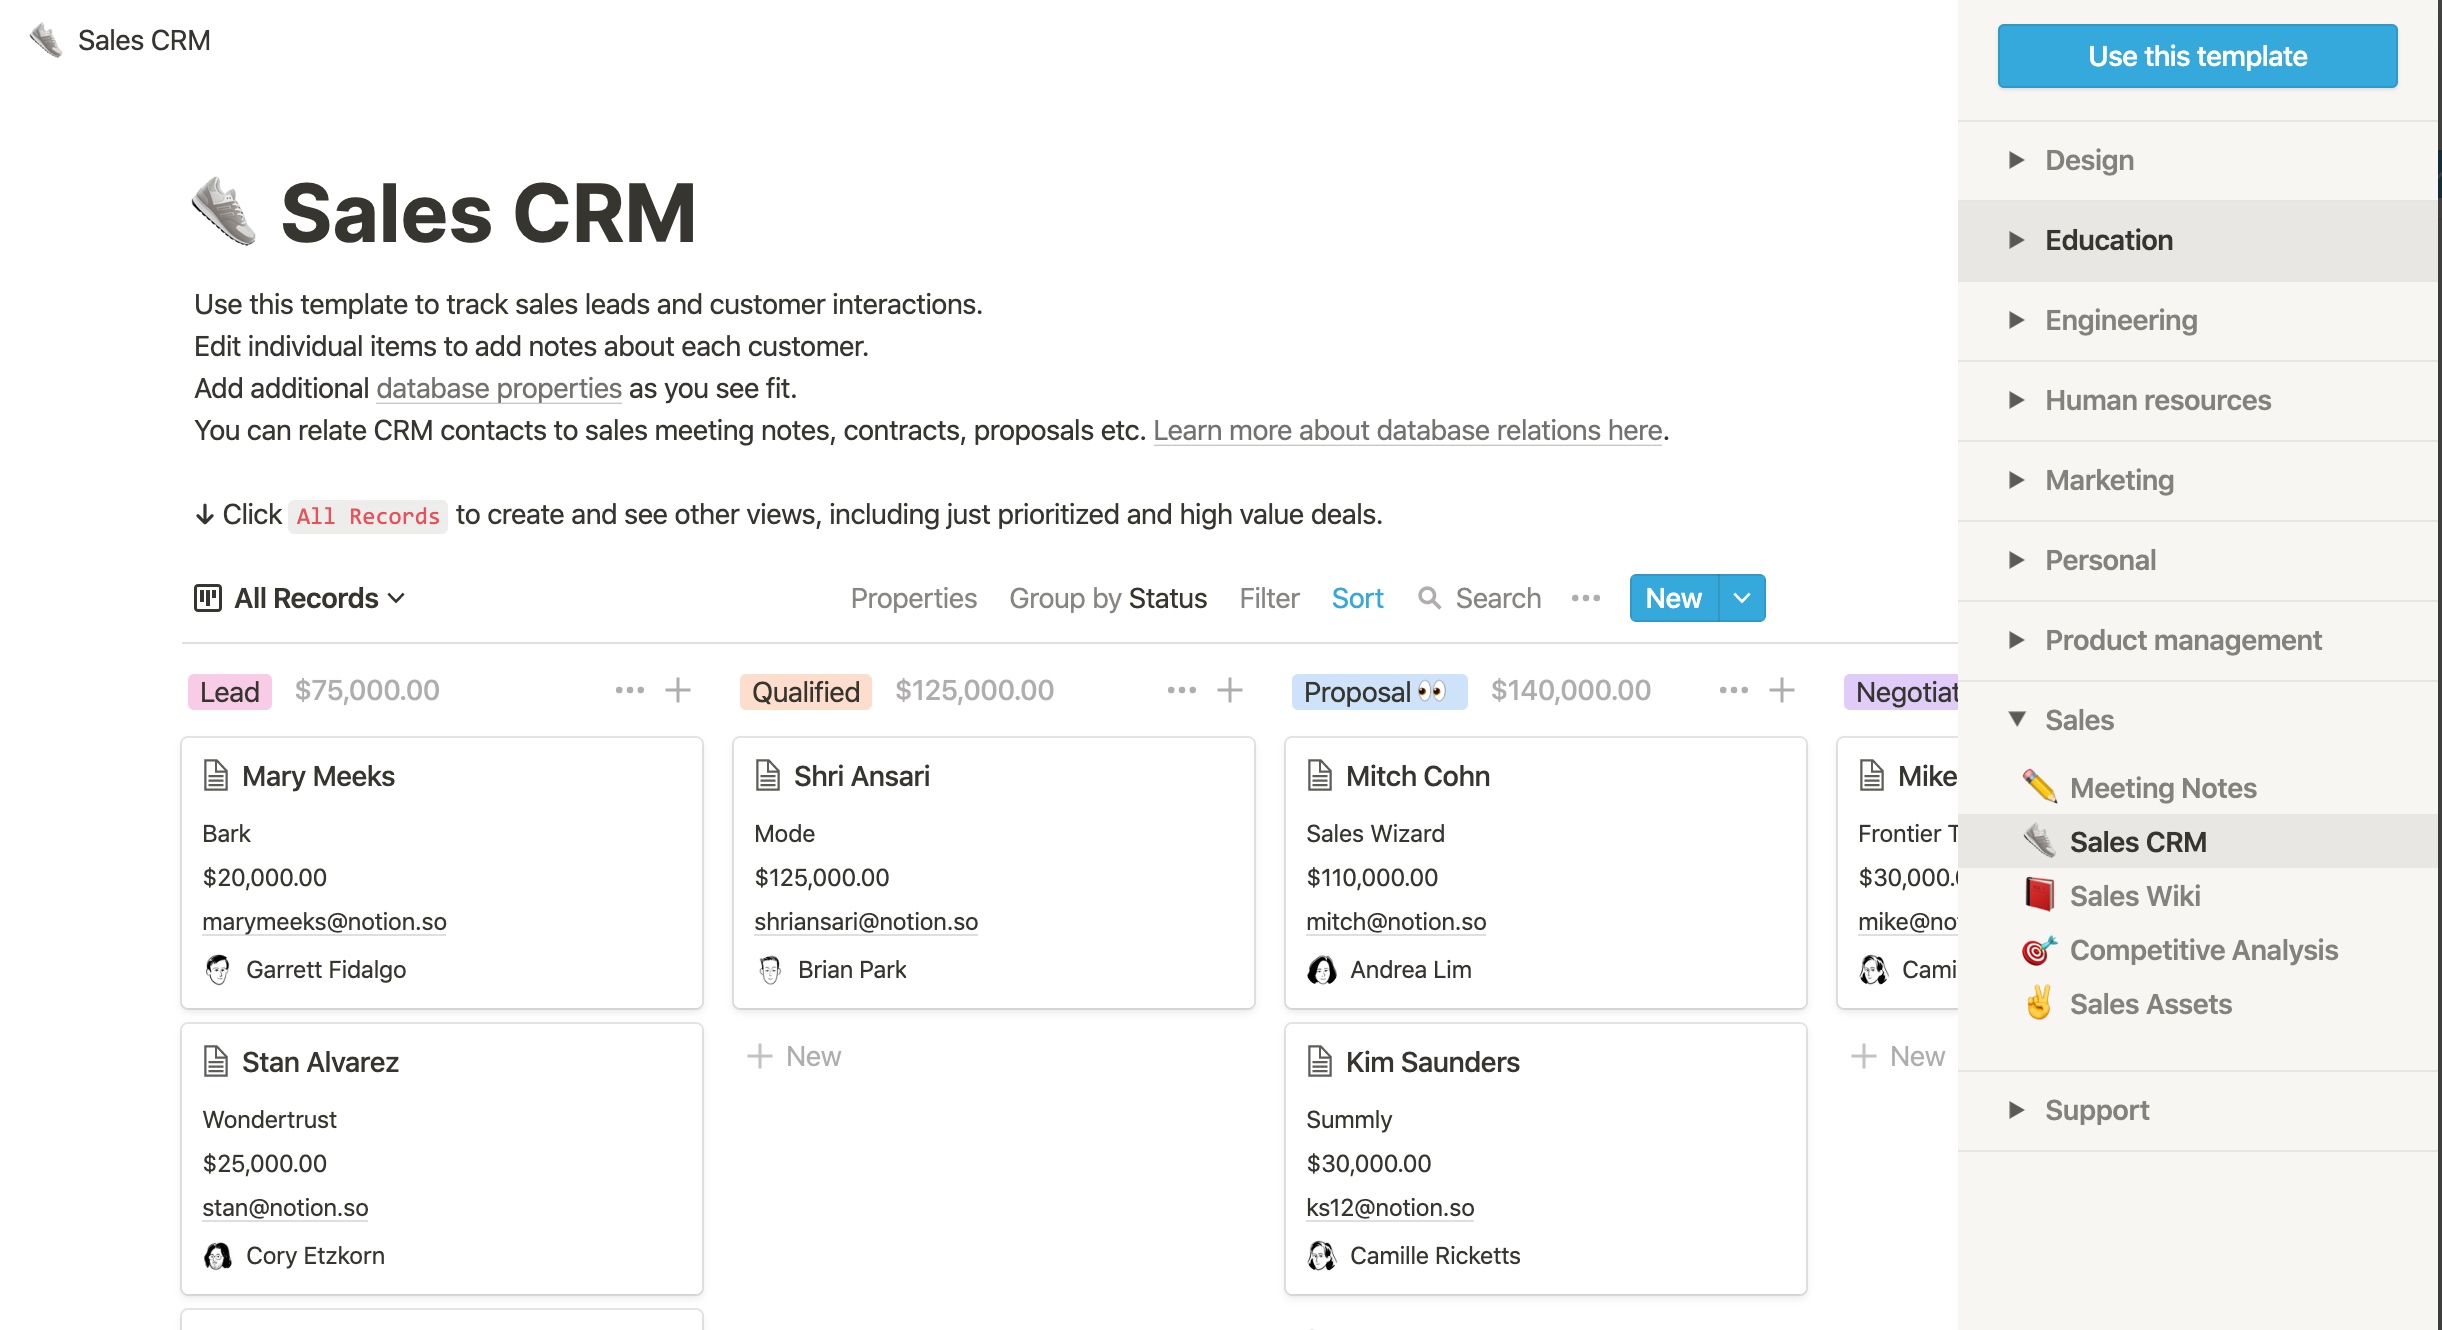Image resolution: width=2442 pixels, height=1330 pixels.
Task: Click the search magnifier icon in toolbar
Action: click(1429, 598)
